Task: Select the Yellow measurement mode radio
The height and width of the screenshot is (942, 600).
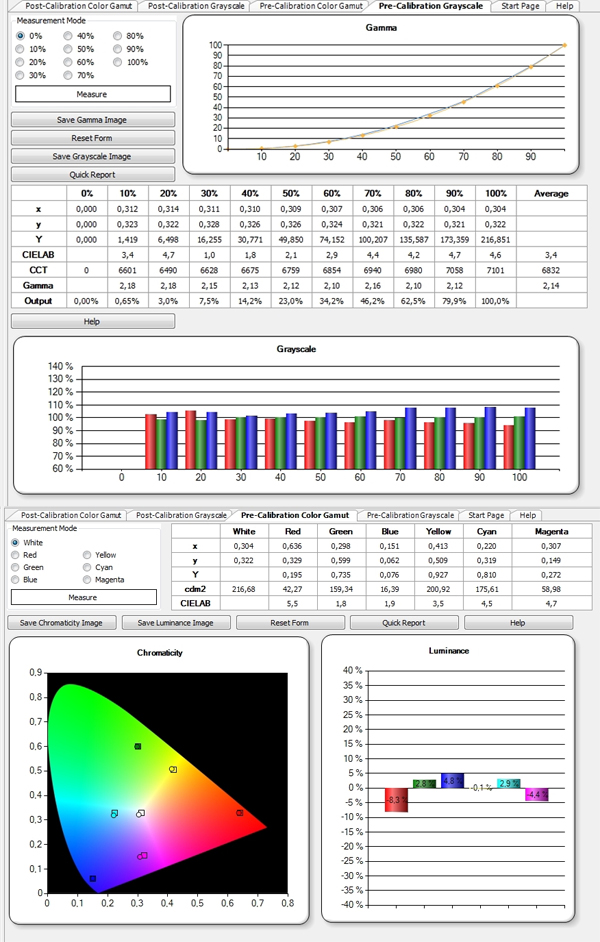Action: click(88, 554)
